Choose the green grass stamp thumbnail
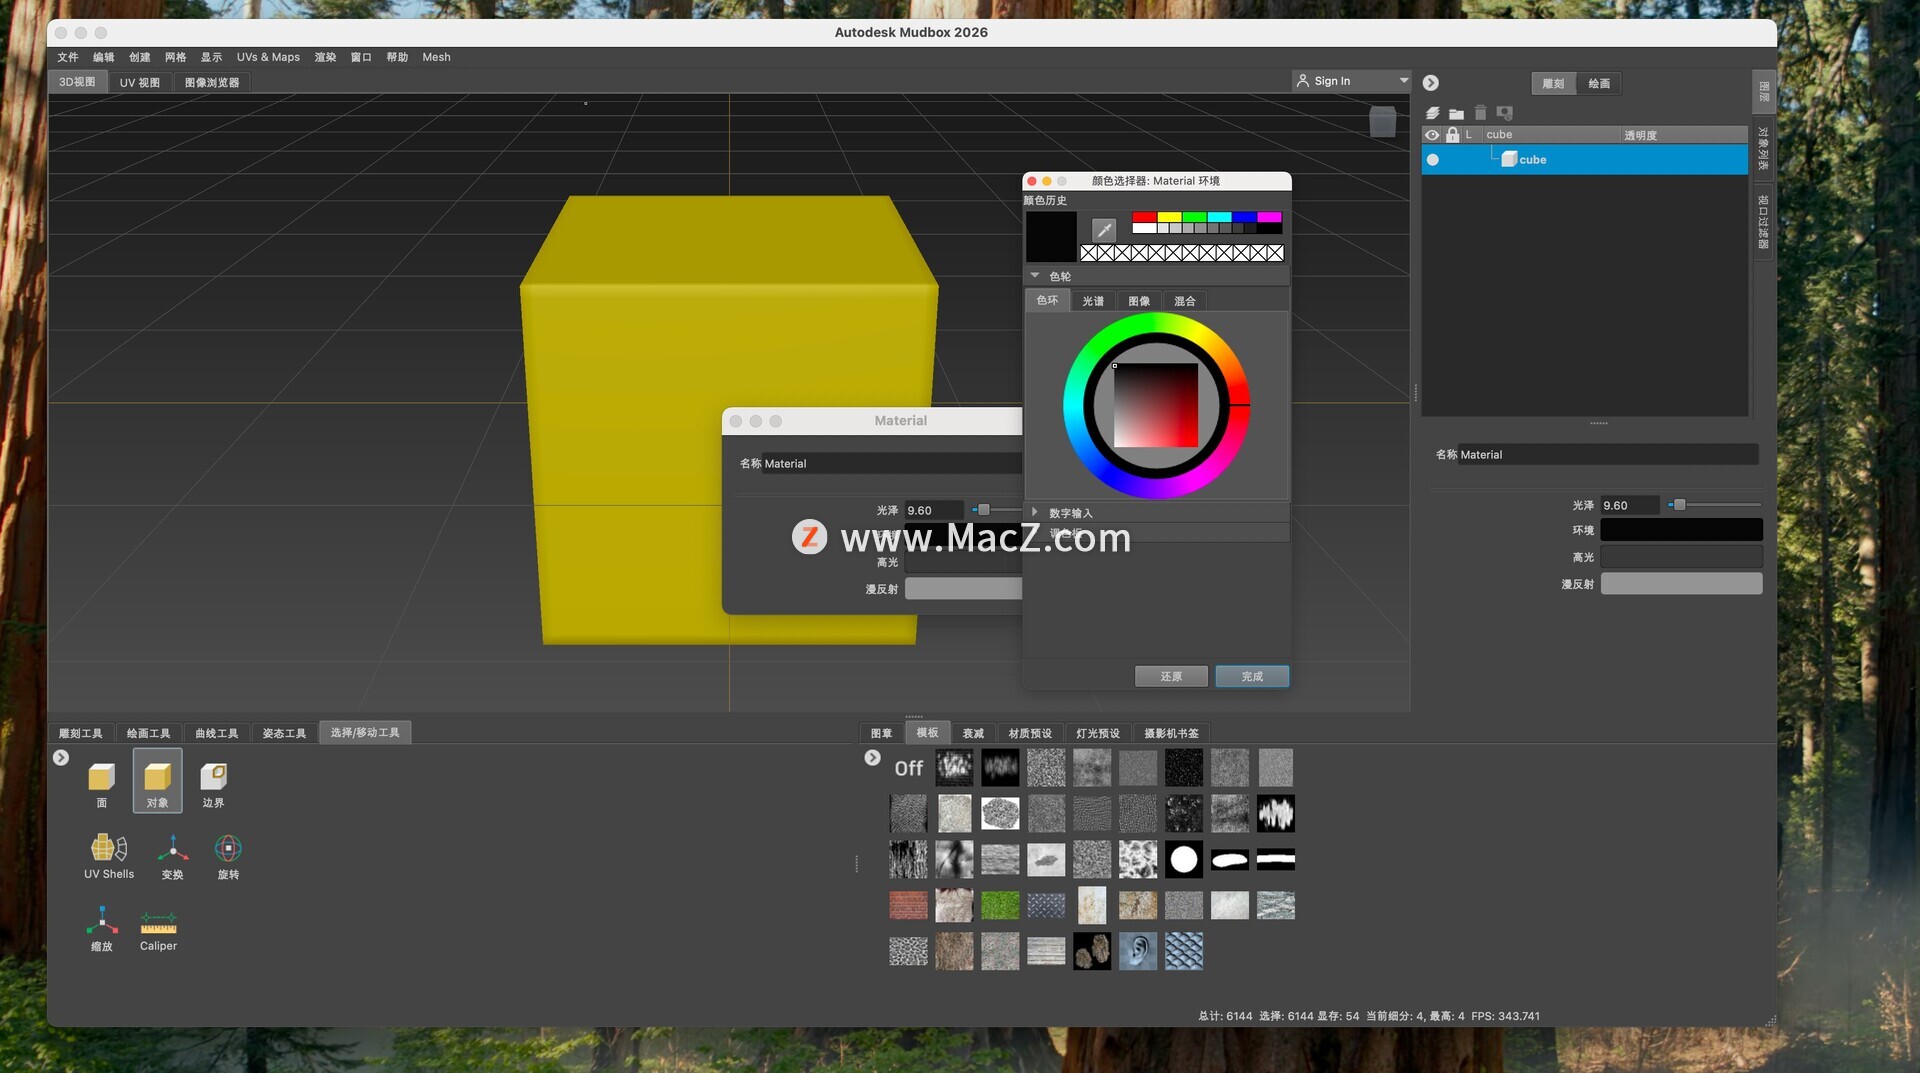 [x=1000, y=905]
